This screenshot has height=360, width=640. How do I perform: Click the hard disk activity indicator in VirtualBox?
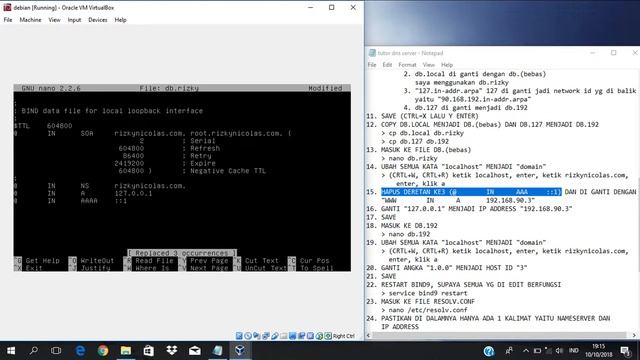239,336
